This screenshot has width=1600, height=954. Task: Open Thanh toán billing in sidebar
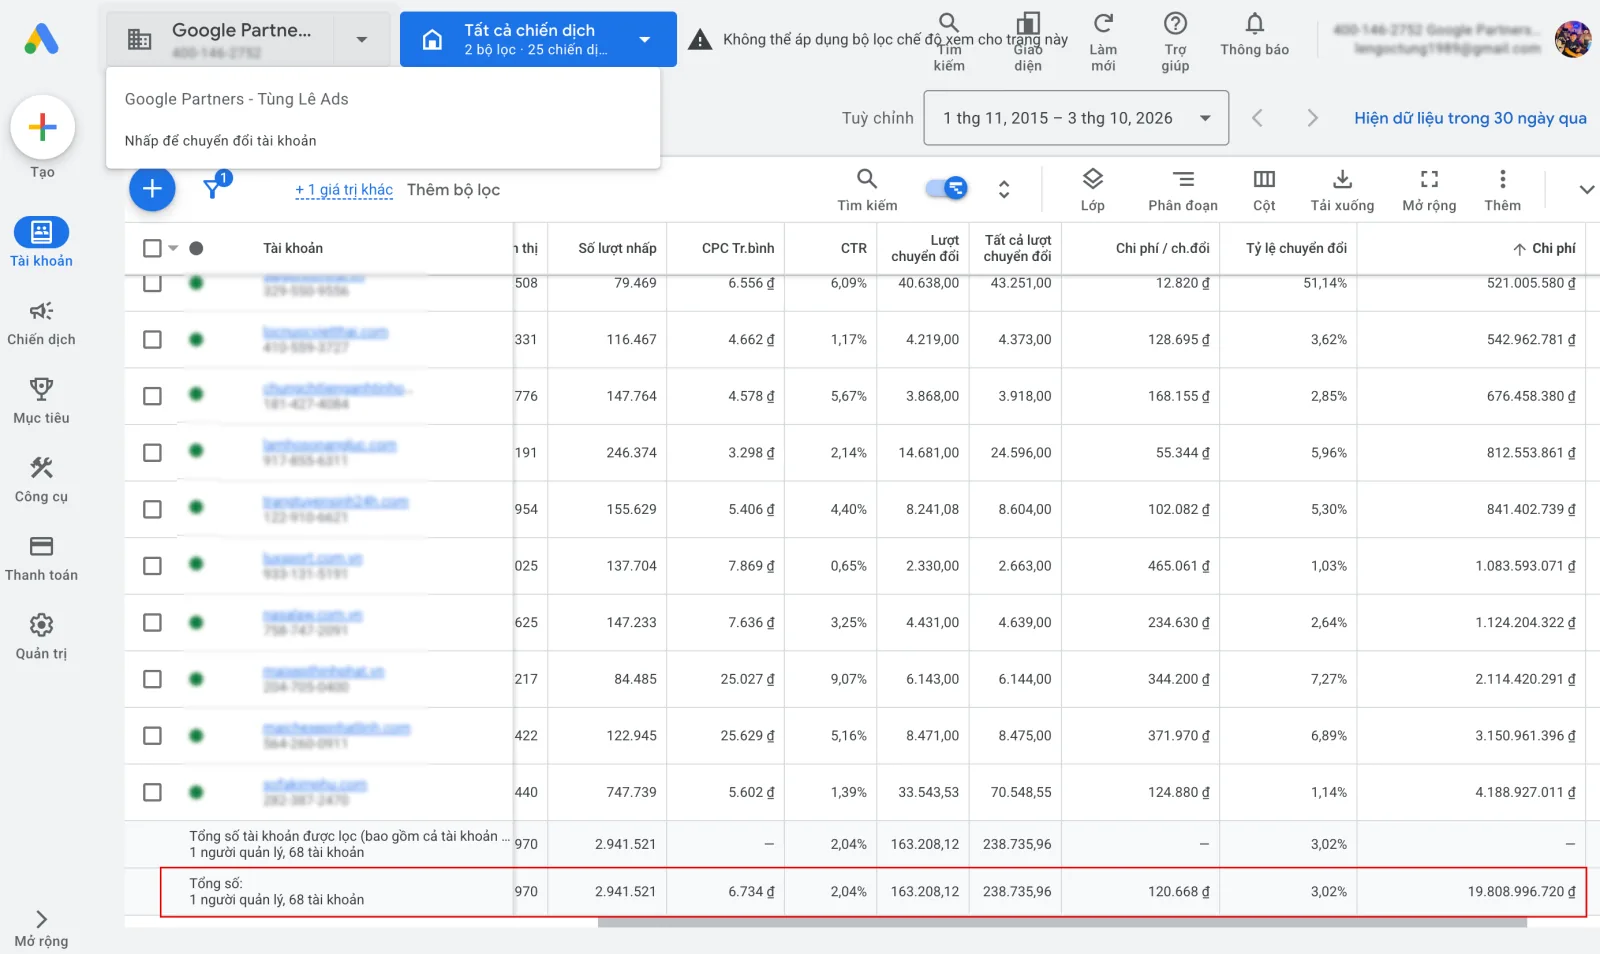pos(41,559)
